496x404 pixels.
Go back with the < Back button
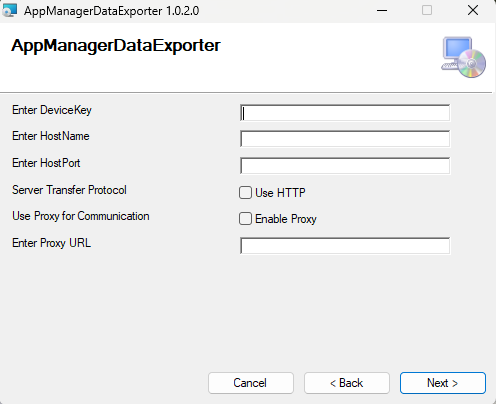coord(347,383)
